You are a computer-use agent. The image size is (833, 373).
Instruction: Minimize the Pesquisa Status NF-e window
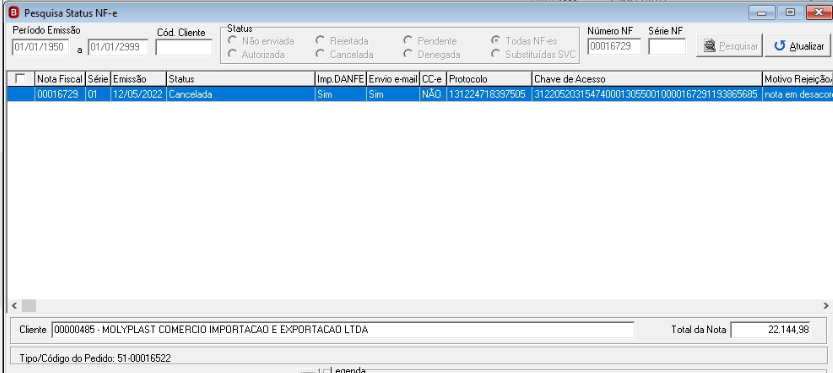point(761,13)
